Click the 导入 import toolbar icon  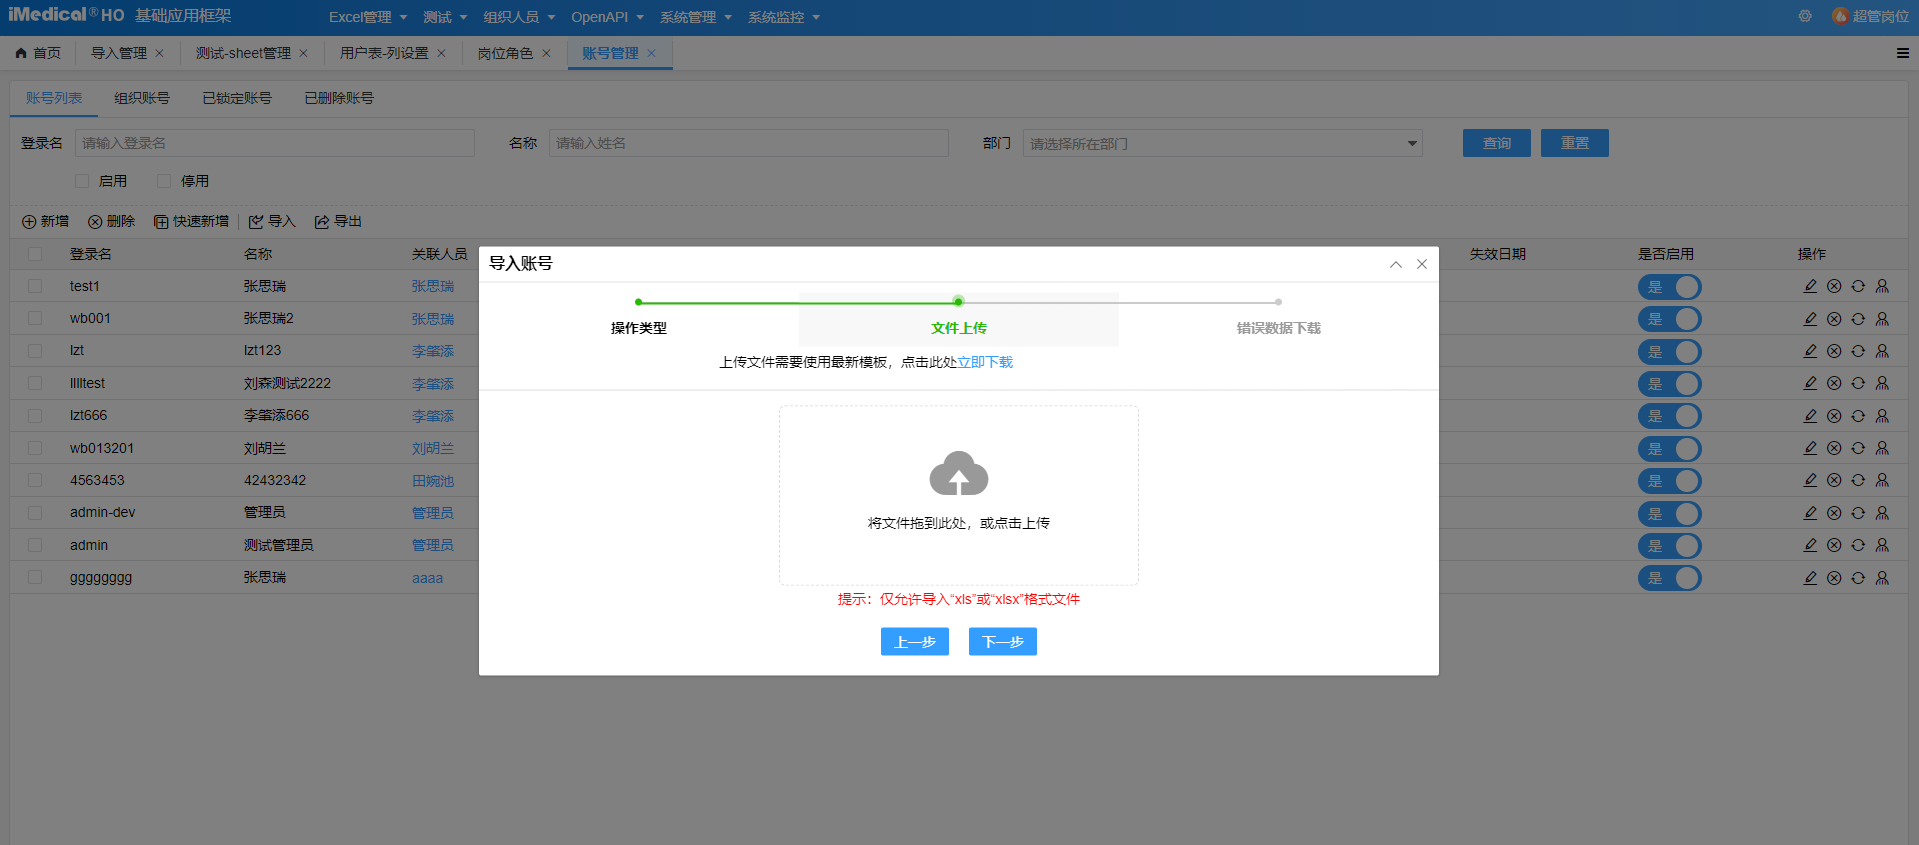[x=256, y=222]
